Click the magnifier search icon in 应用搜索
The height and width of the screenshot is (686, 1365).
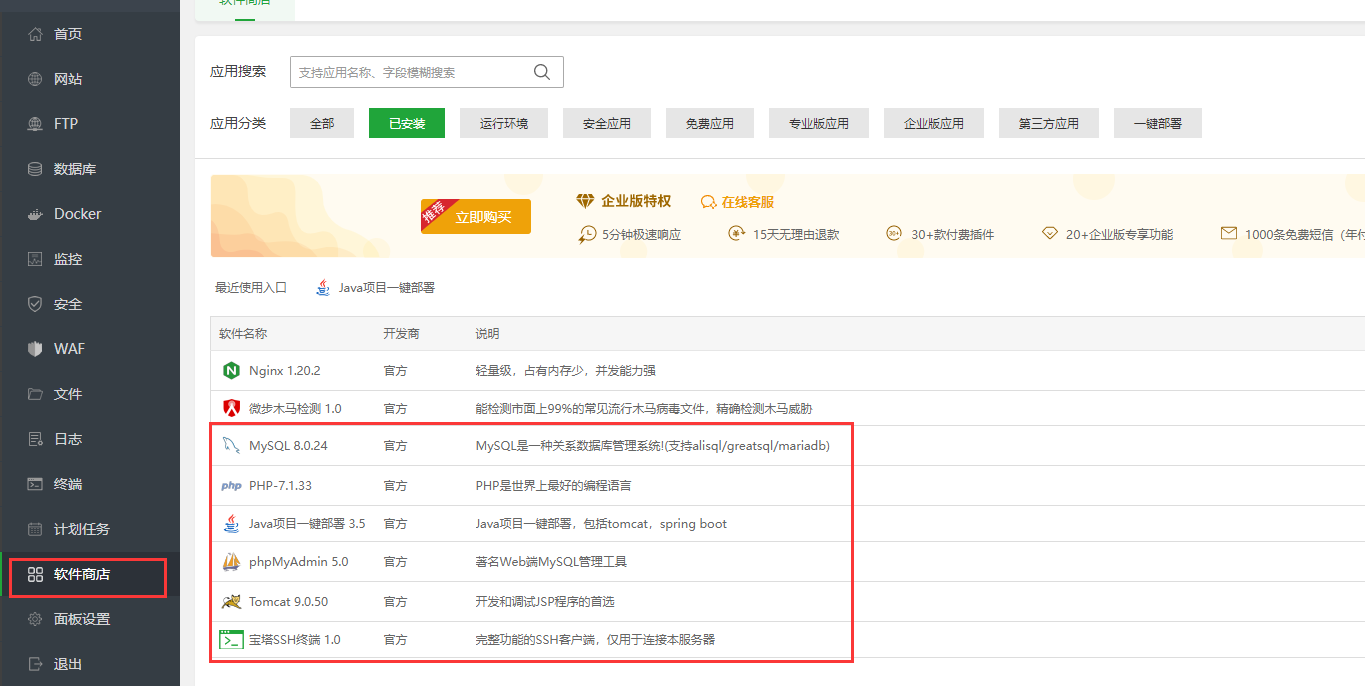point(542,72)
